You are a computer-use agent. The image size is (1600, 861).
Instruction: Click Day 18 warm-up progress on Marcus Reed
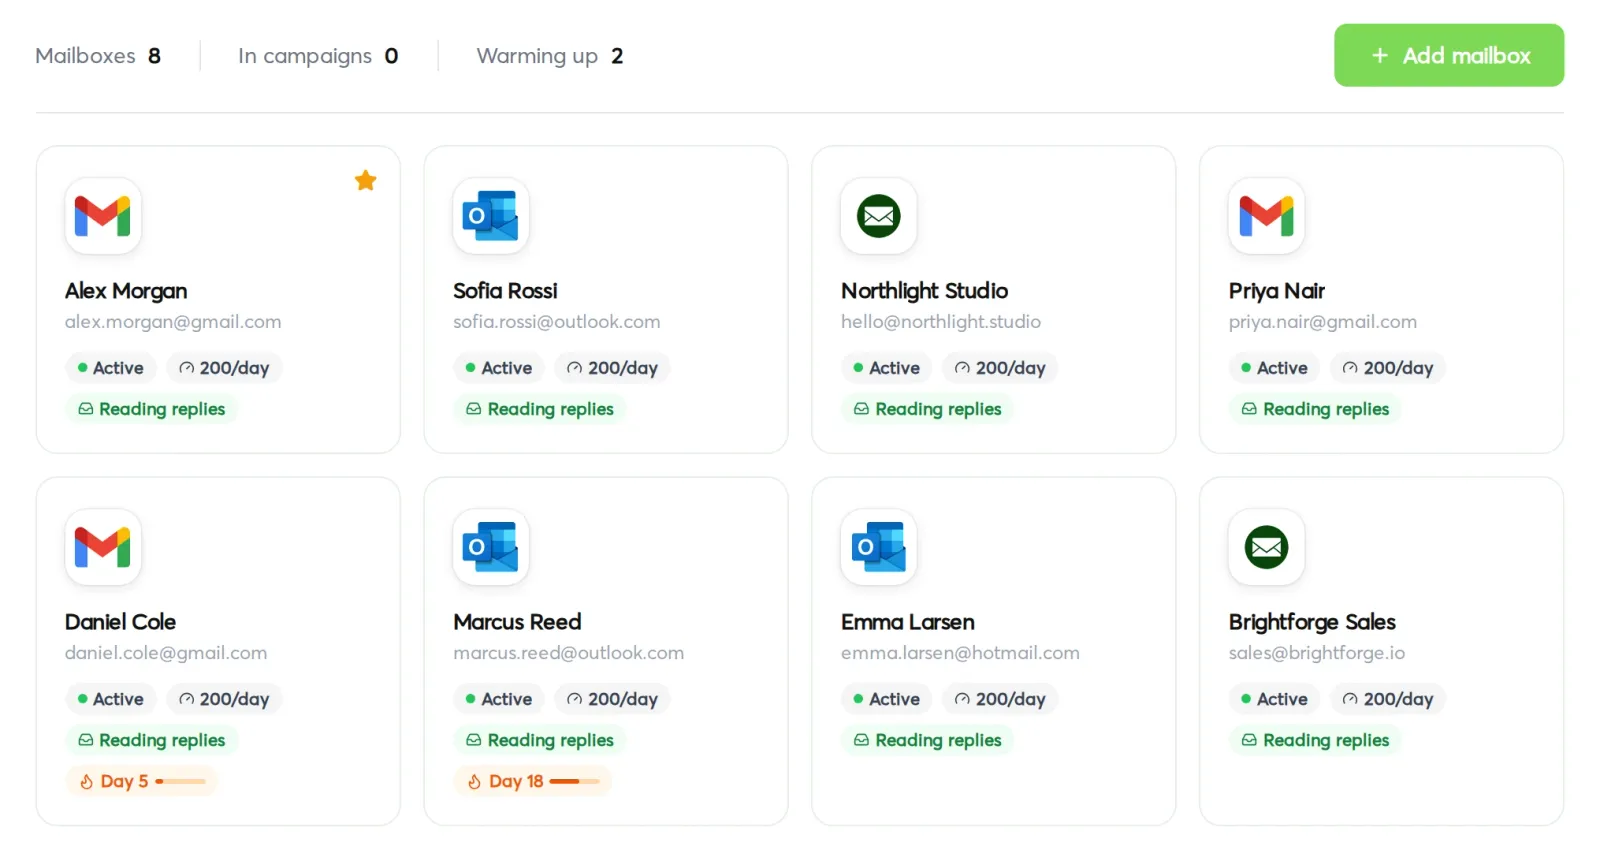point(533,781)
